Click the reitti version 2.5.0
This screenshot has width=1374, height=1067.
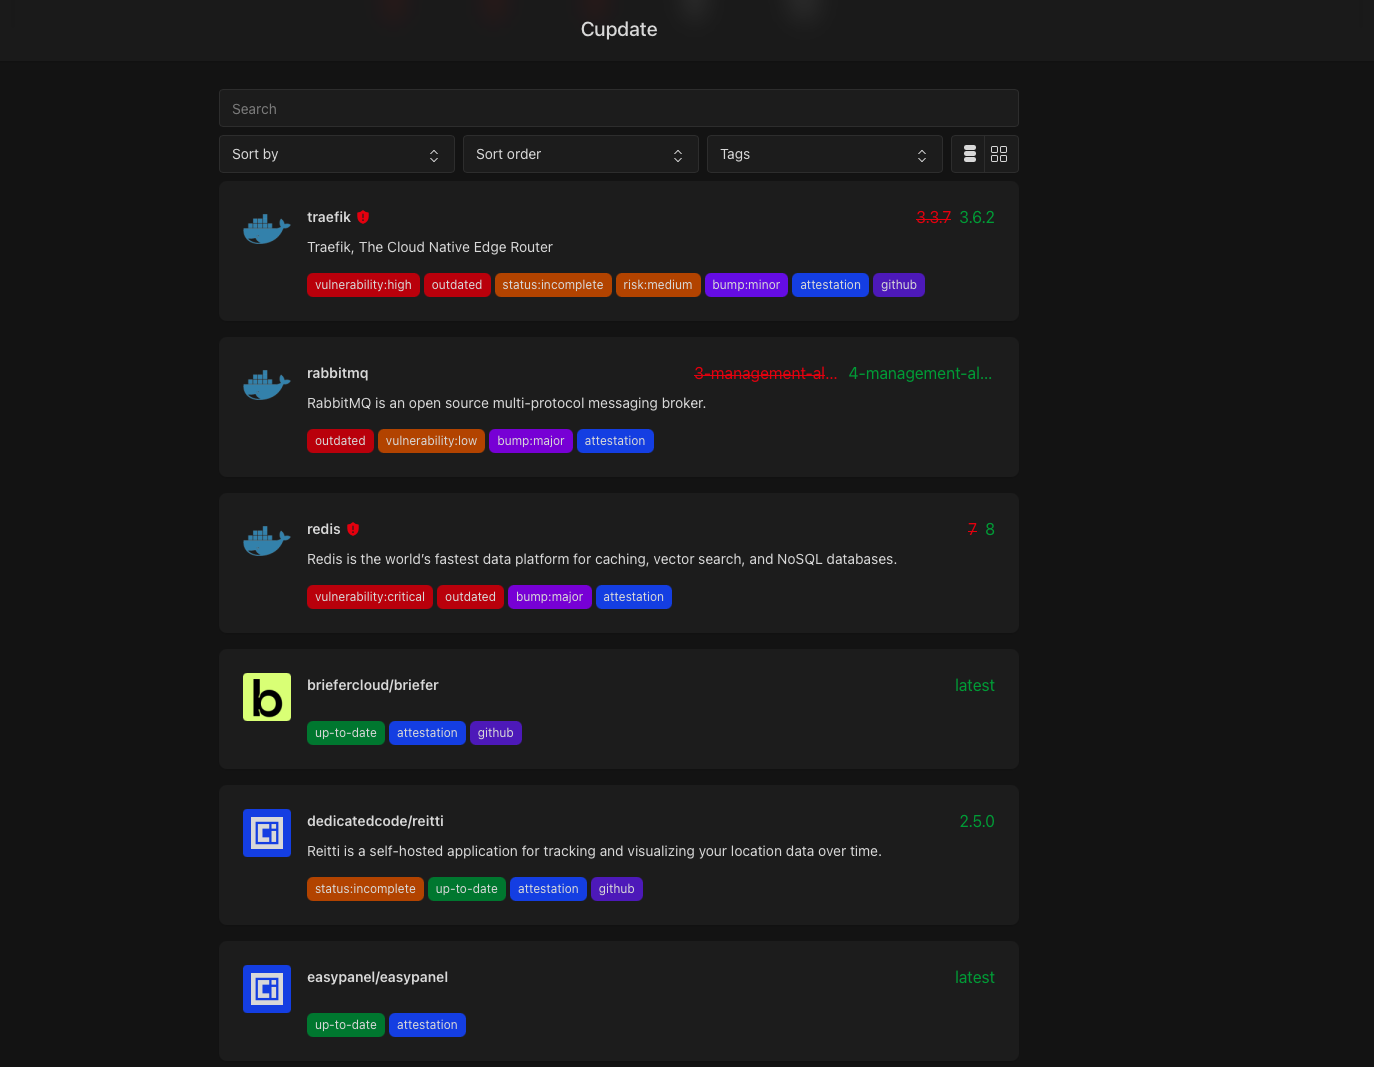click(977, 821)
